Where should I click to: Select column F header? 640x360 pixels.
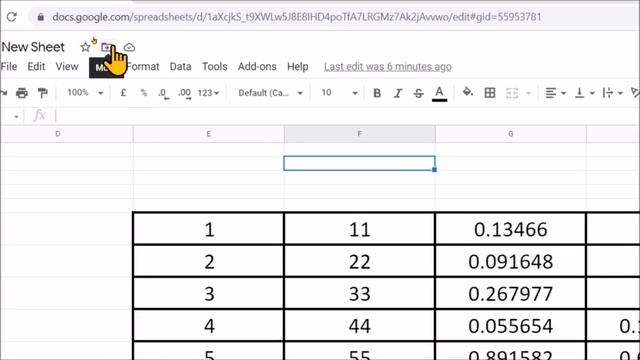tap(360, 134)
